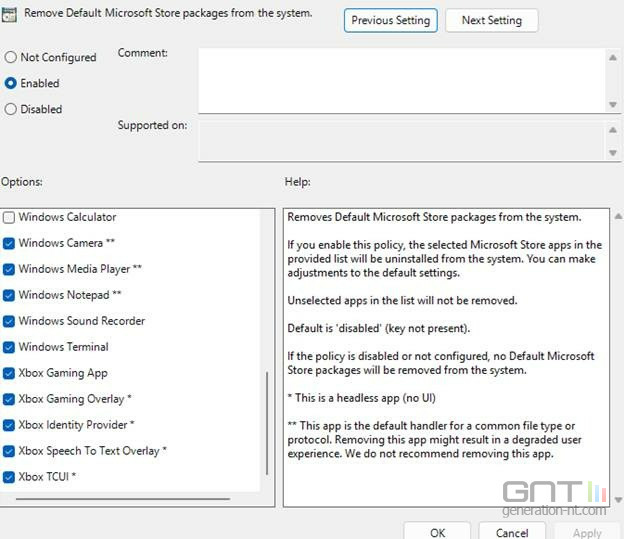Uncheck the Xbox TCUI checkbox
Image resolution: width=624 pixels, height=539 pixels.
(9, 477)
